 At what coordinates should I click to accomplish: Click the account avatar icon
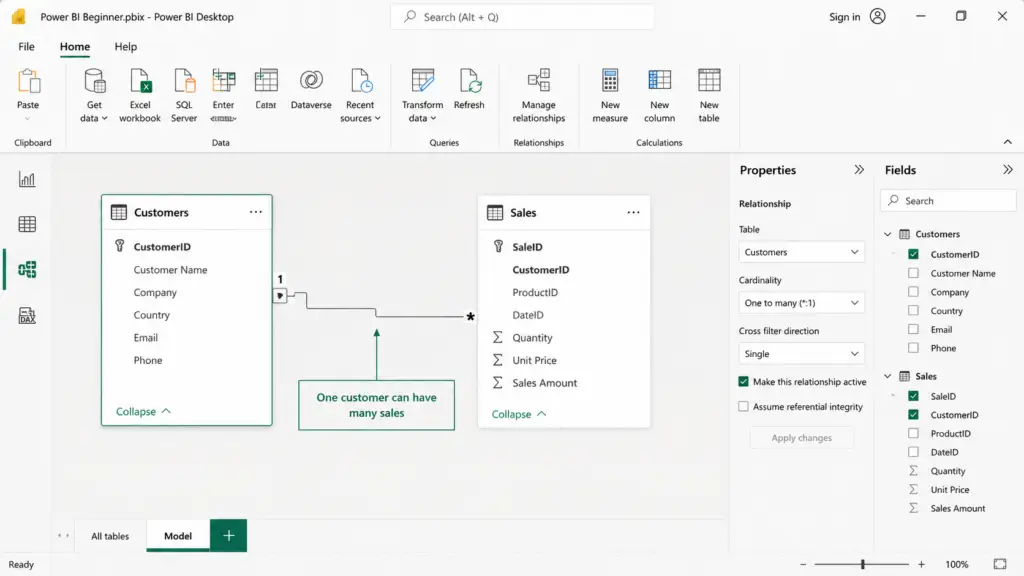[x=878, y=16]
